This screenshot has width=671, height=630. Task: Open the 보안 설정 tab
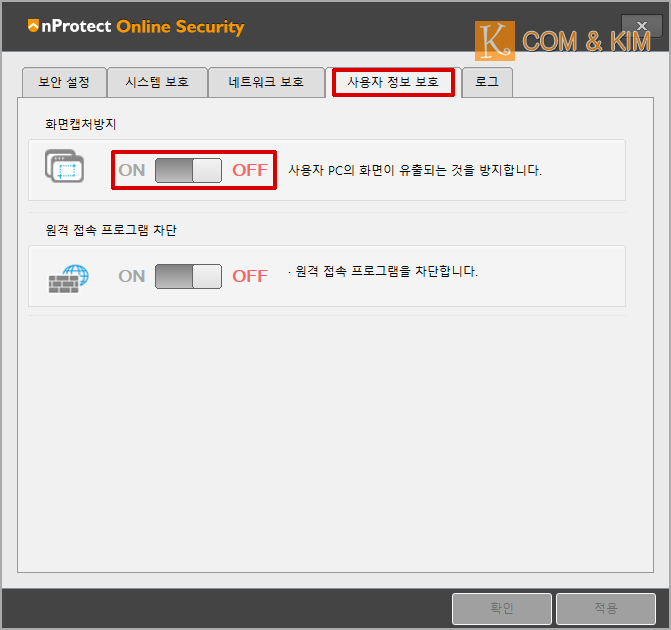point(64,82)
